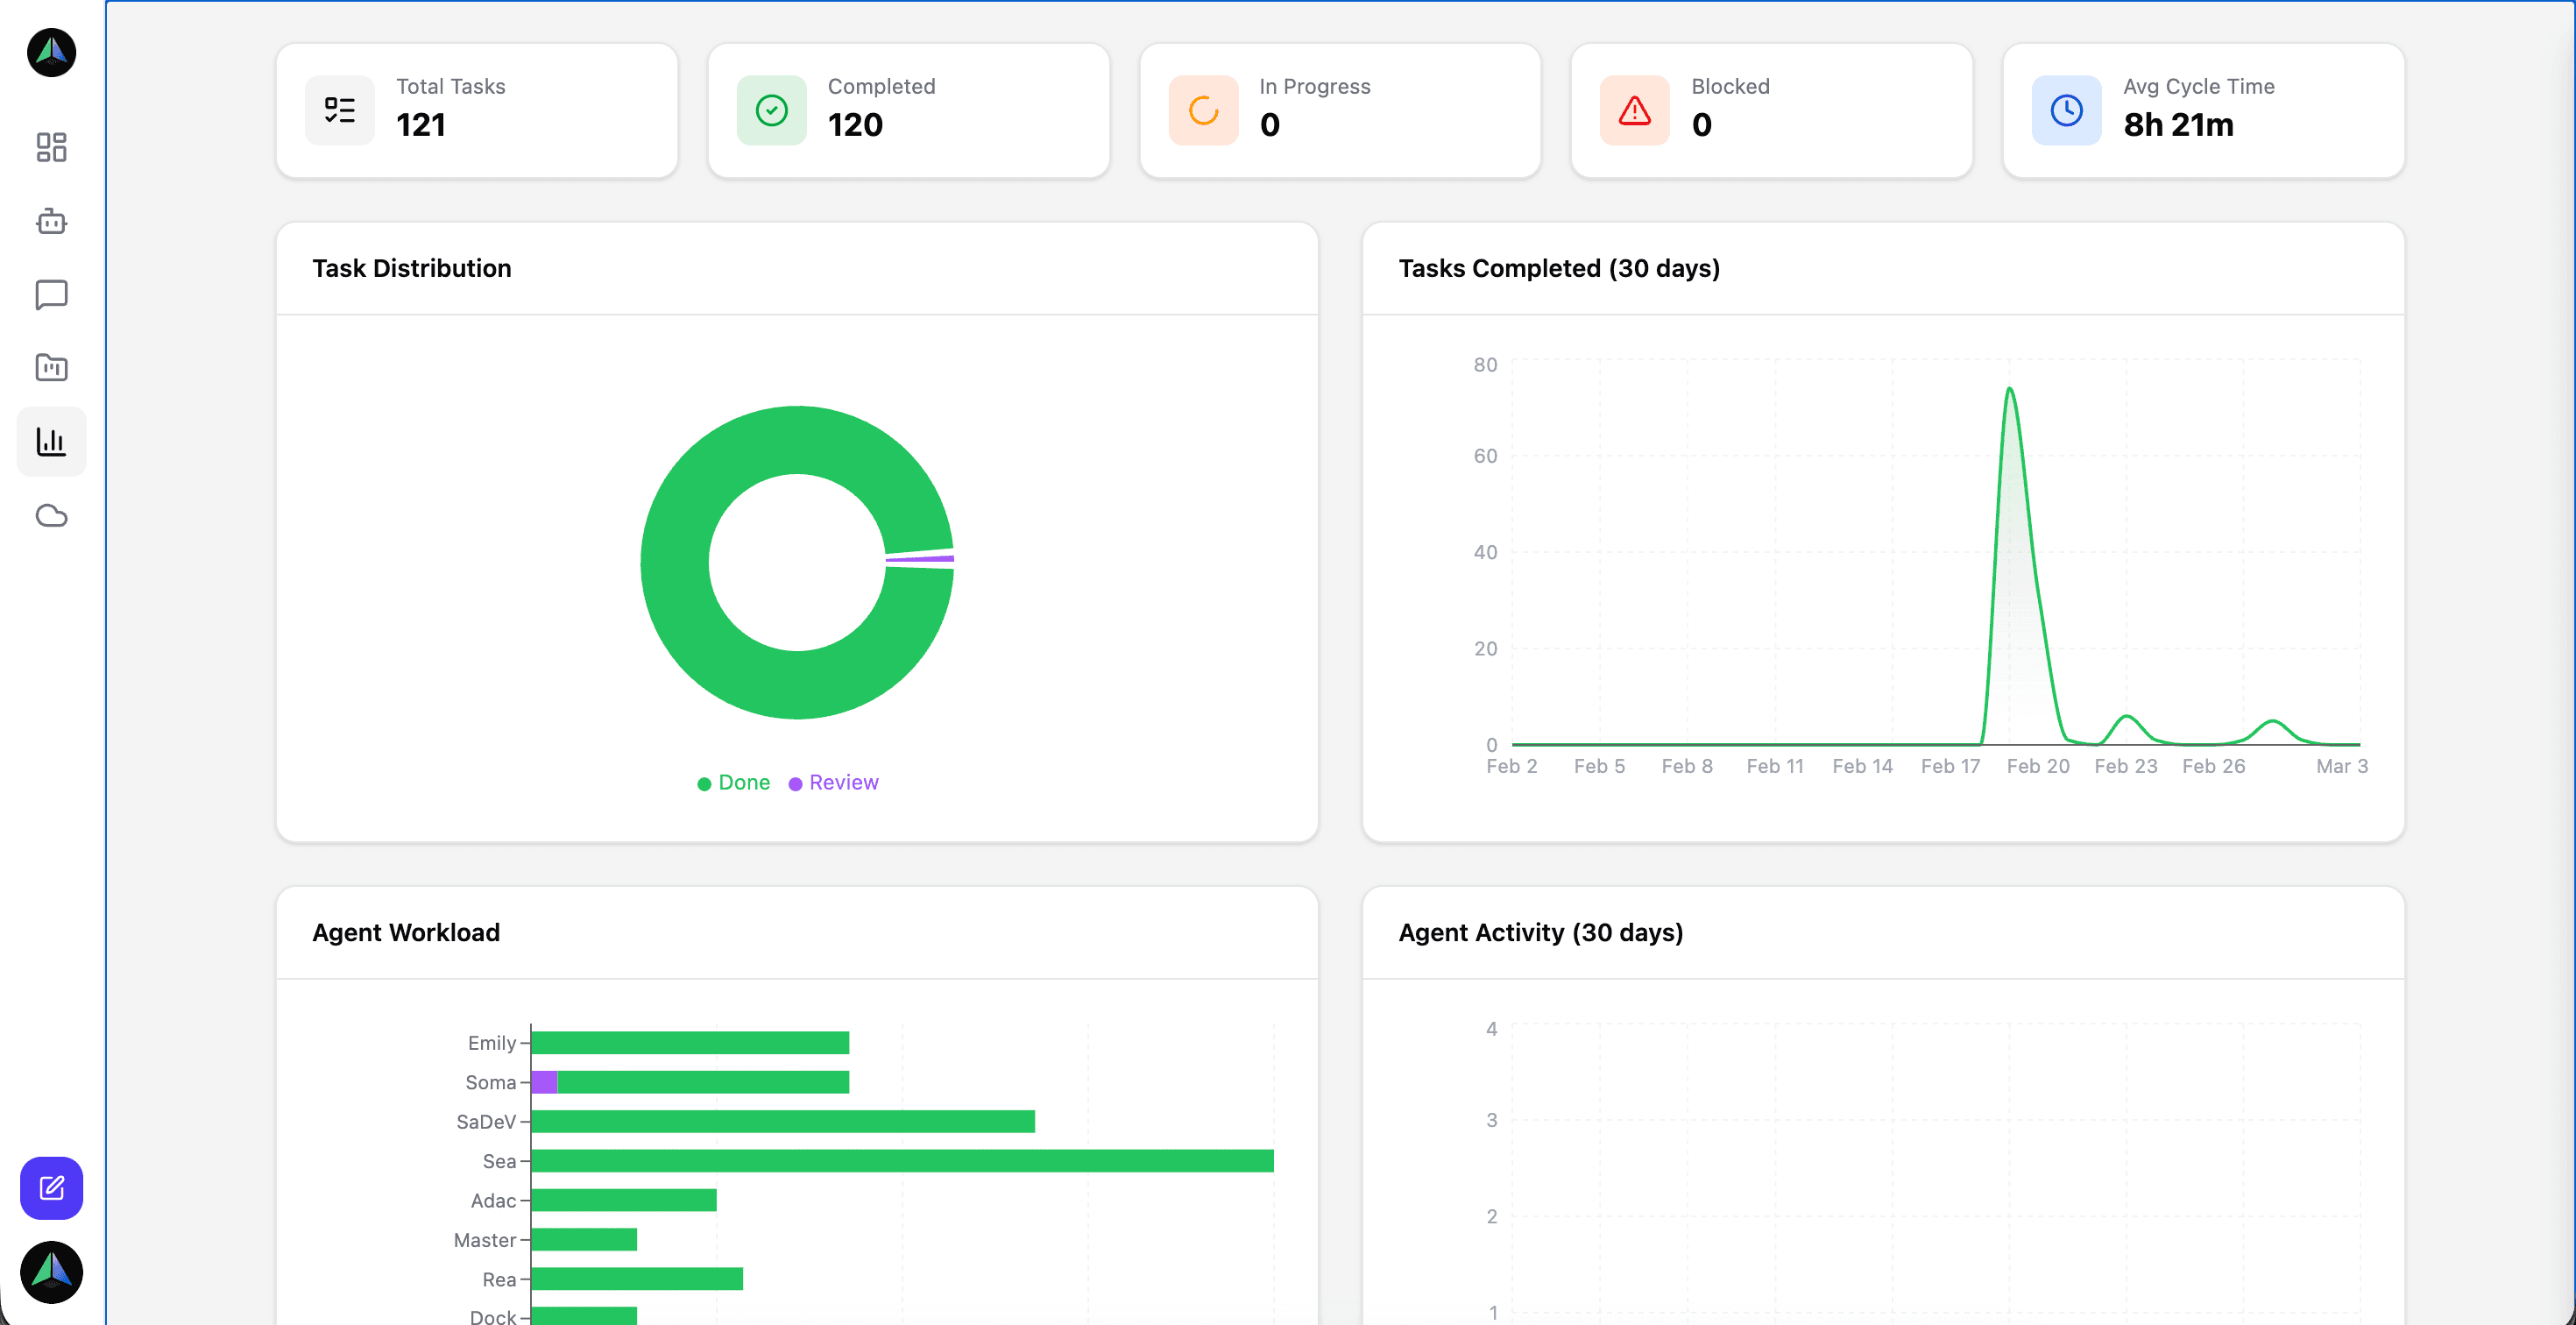
Task: Open the projects archive icon
Action: tap(51, 367)
